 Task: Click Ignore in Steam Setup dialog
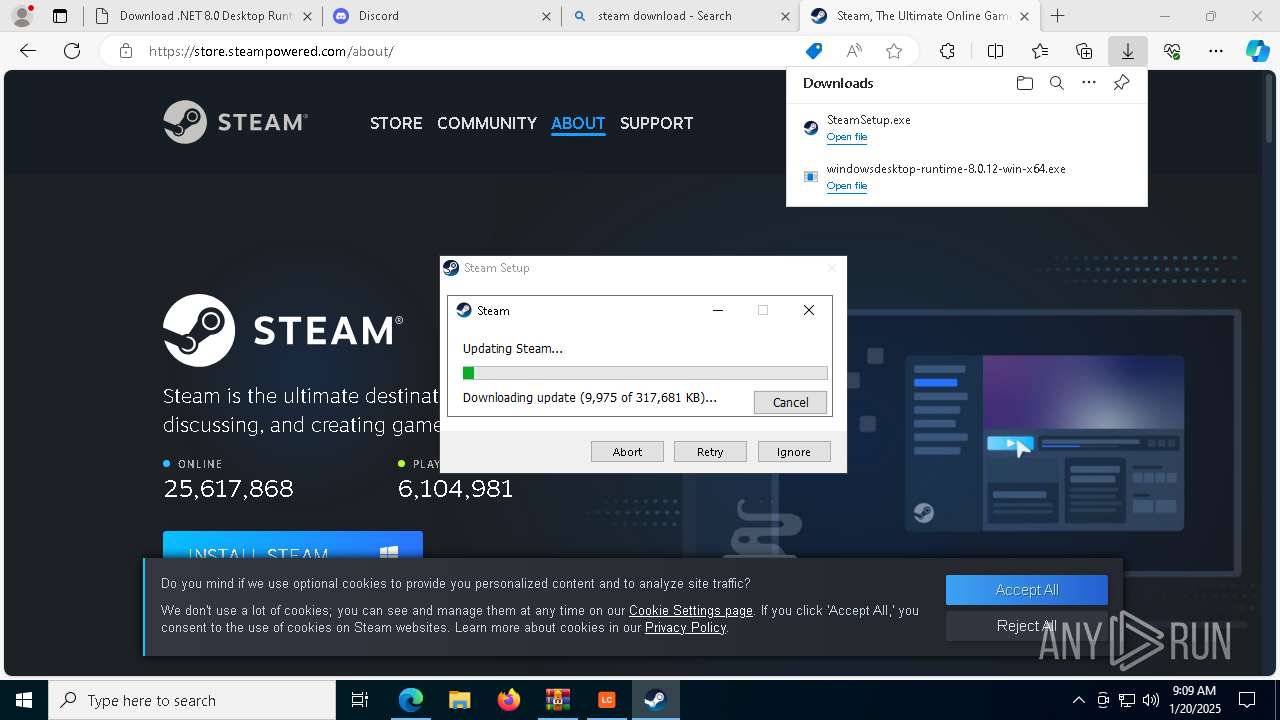click(794, 451)
